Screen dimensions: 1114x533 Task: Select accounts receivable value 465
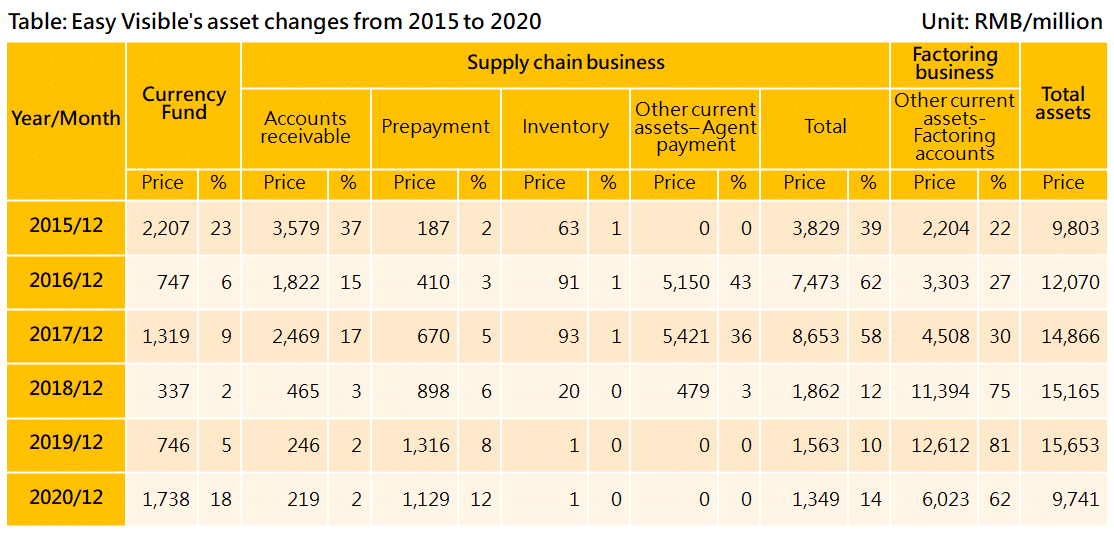[x=303, y=392]
